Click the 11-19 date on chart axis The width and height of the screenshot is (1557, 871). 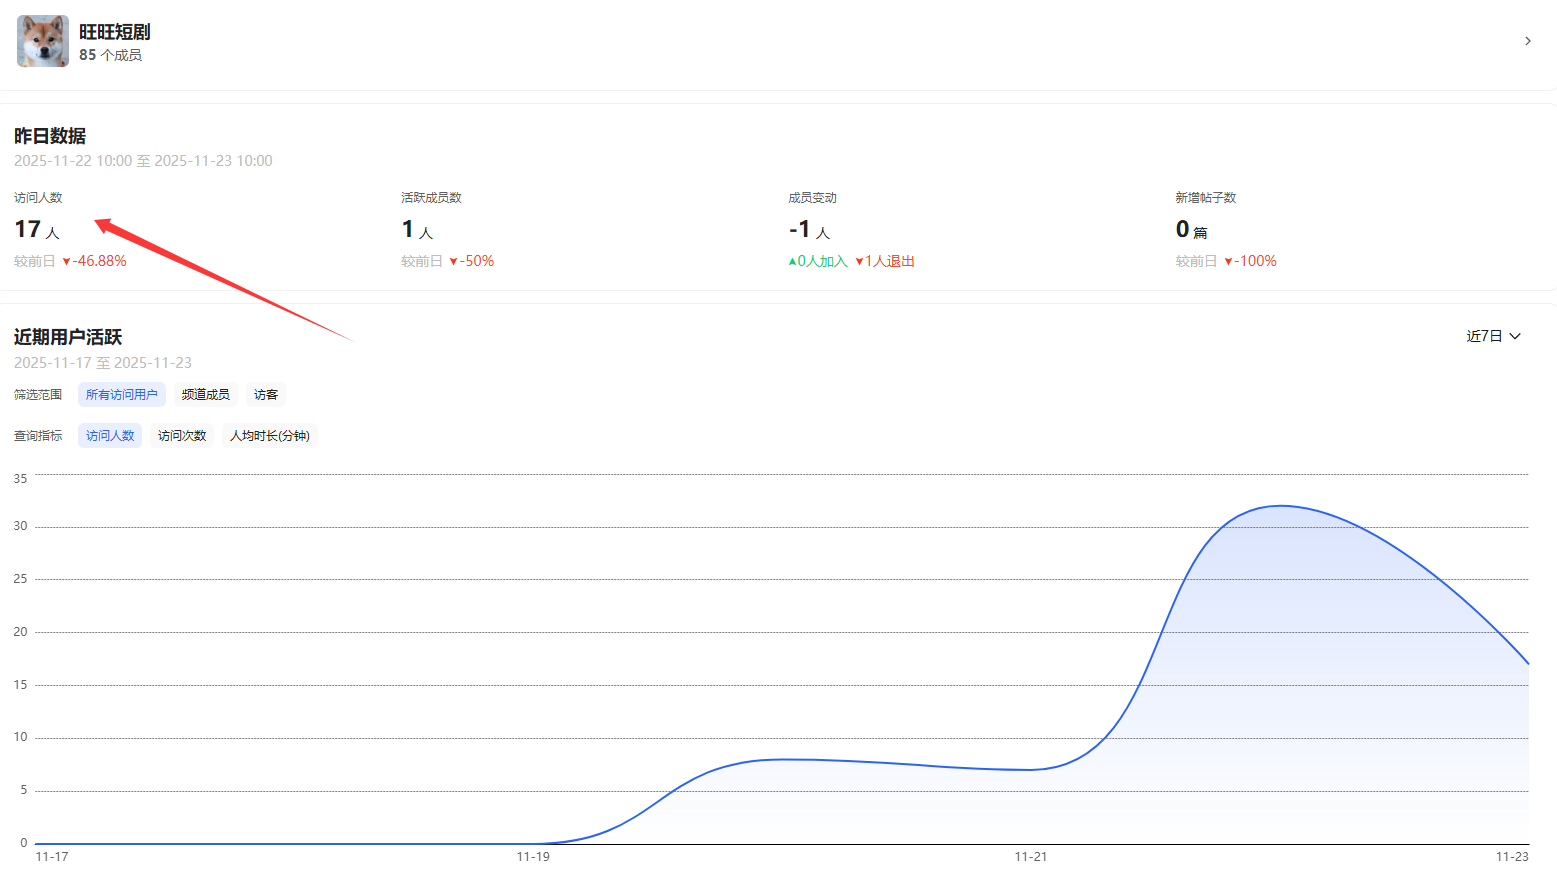(533, 857)
